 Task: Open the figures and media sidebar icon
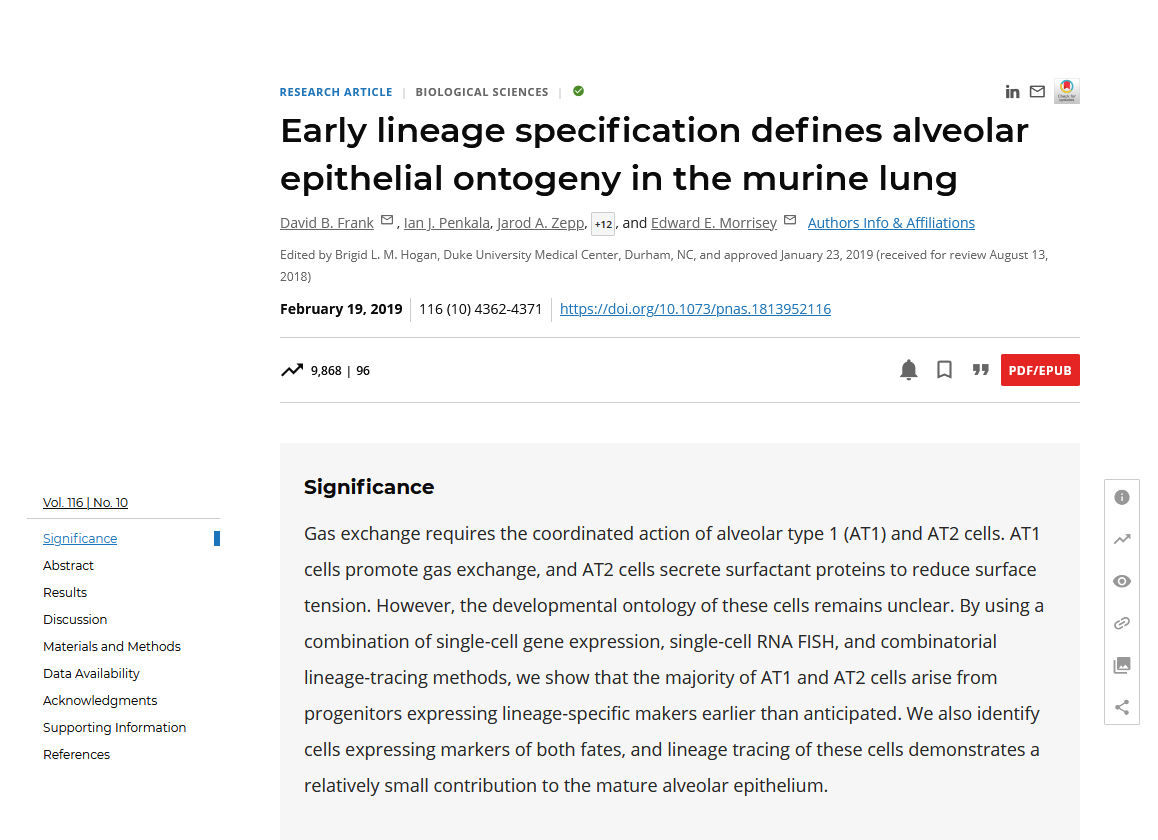[1122, 665]
